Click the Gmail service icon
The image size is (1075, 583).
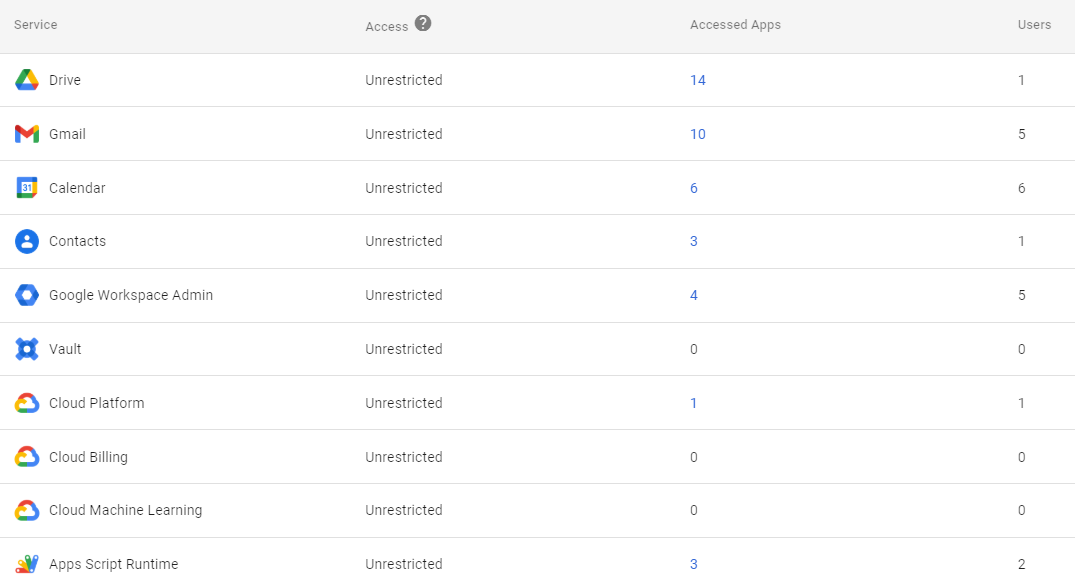[x=26, y=134]
